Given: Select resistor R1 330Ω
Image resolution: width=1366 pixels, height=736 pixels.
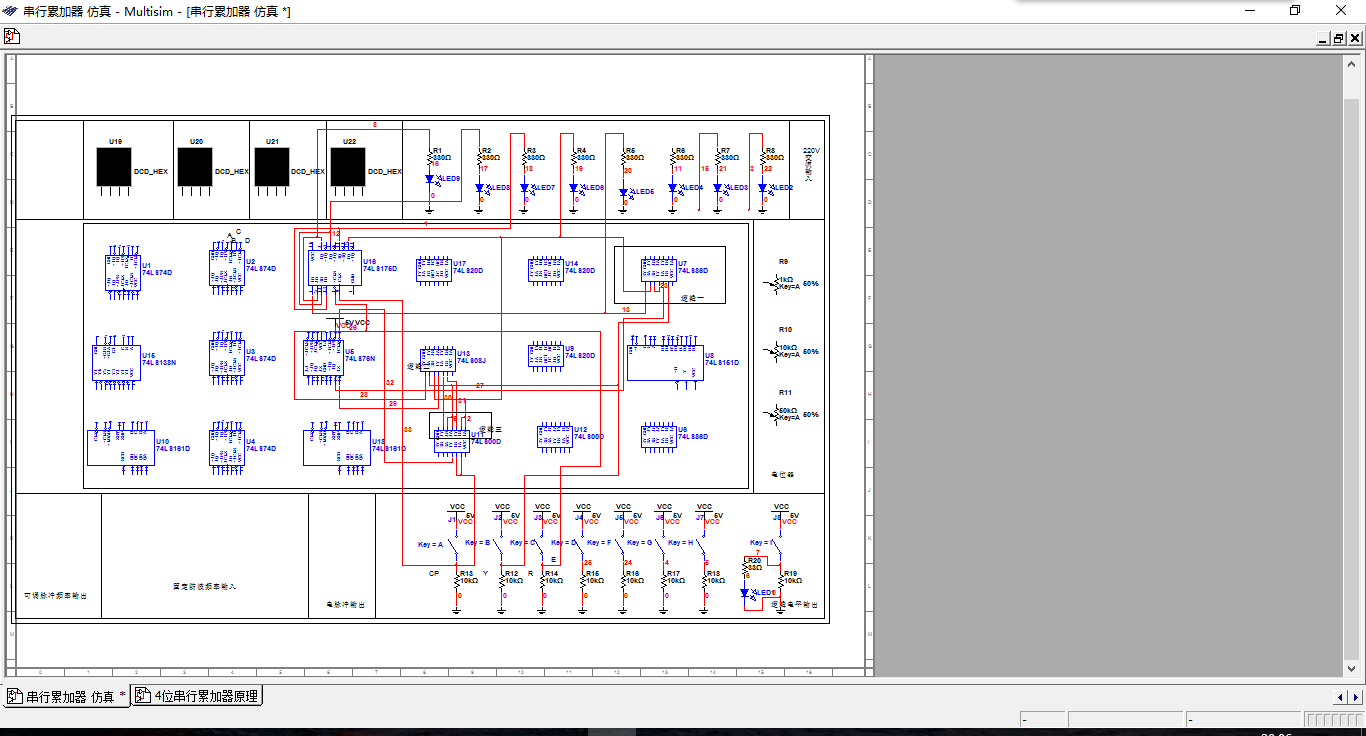Looking at the screenshot, I should (x=431, y=158).
